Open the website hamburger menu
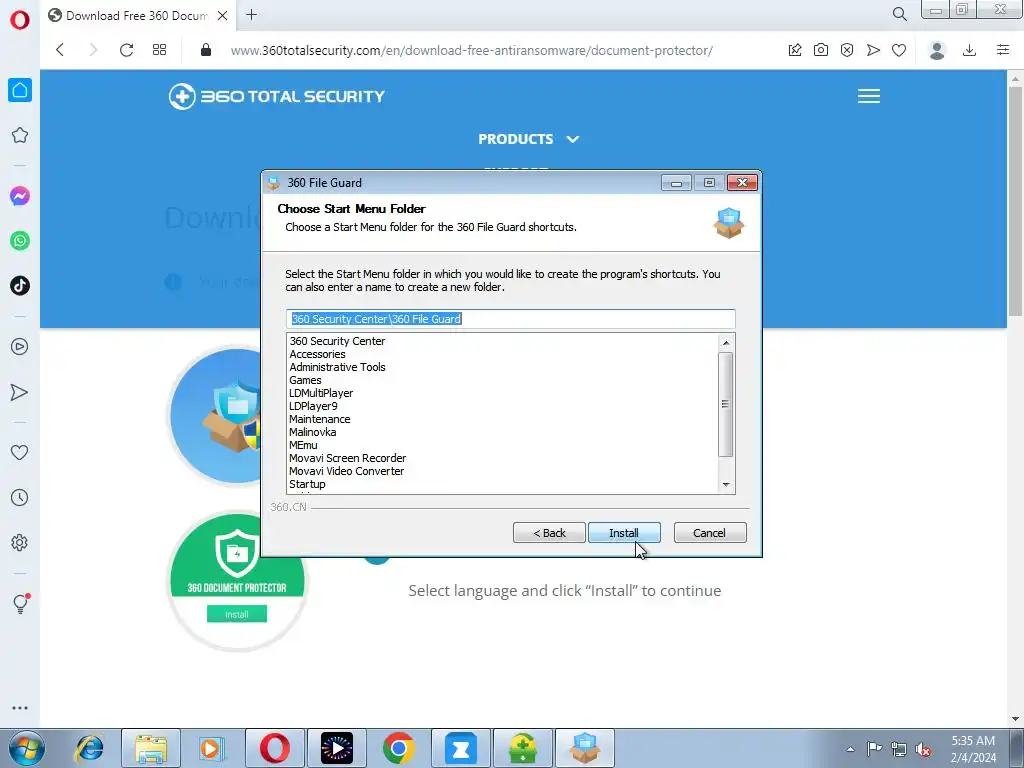This screenshot has height=768, width=1024. (869, 96)
